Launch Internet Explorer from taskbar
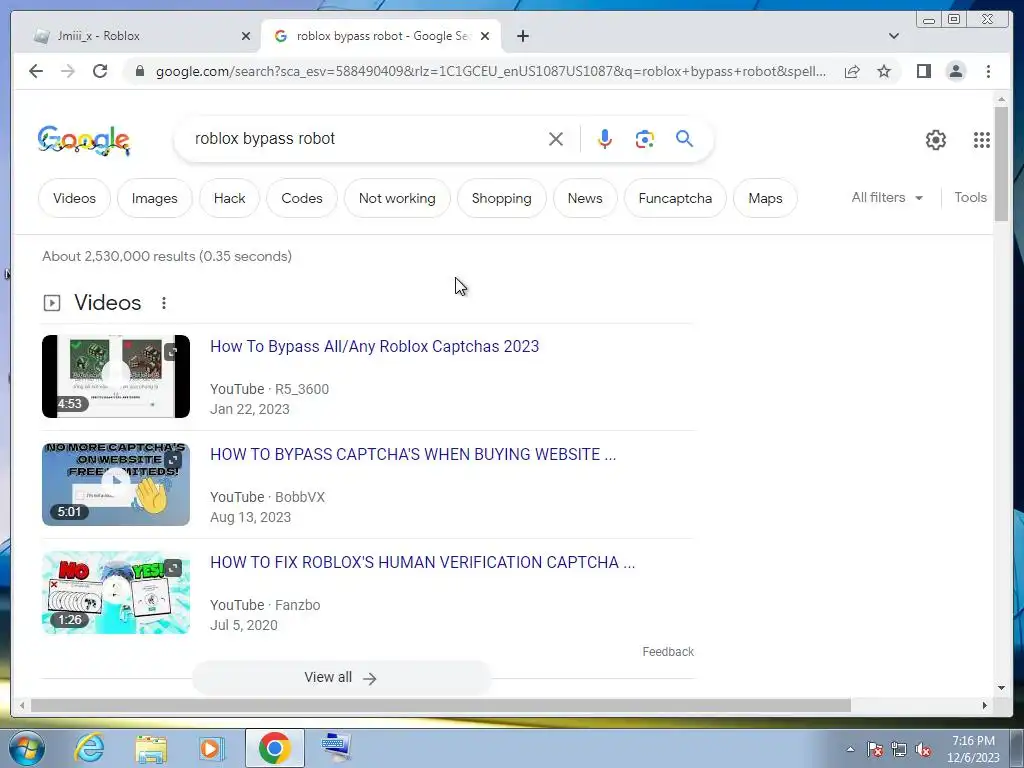Image resolution: width=1024 pixels, height=768 pixels. click(89, 748)
